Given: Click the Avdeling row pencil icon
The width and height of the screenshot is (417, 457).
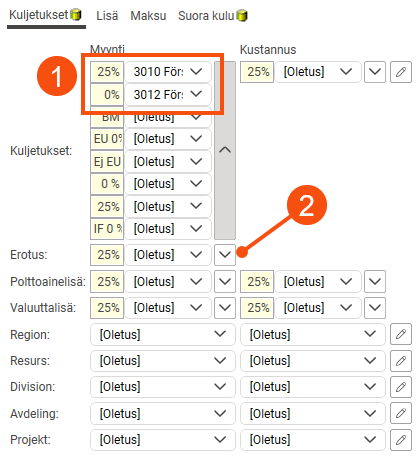Looking at the screenshot, I should (x=401, y=413).
